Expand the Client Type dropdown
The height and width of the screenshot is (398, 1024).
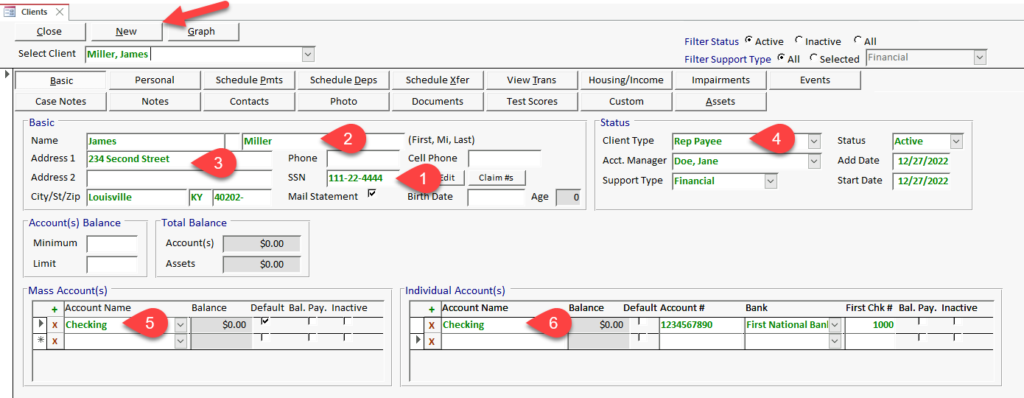tap(814, 141)
